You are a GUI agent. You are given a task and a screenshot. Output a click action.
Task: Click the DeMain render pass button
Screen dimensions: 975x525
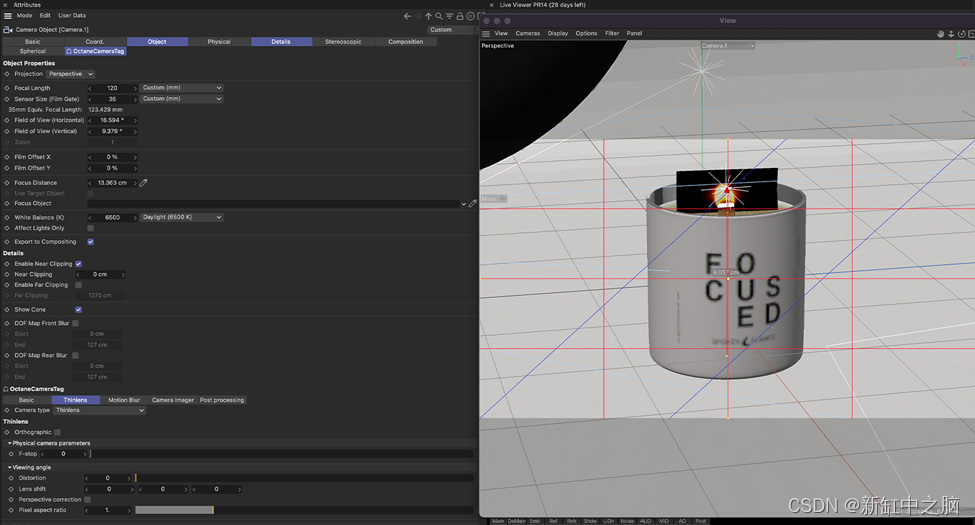coord(516,521)
